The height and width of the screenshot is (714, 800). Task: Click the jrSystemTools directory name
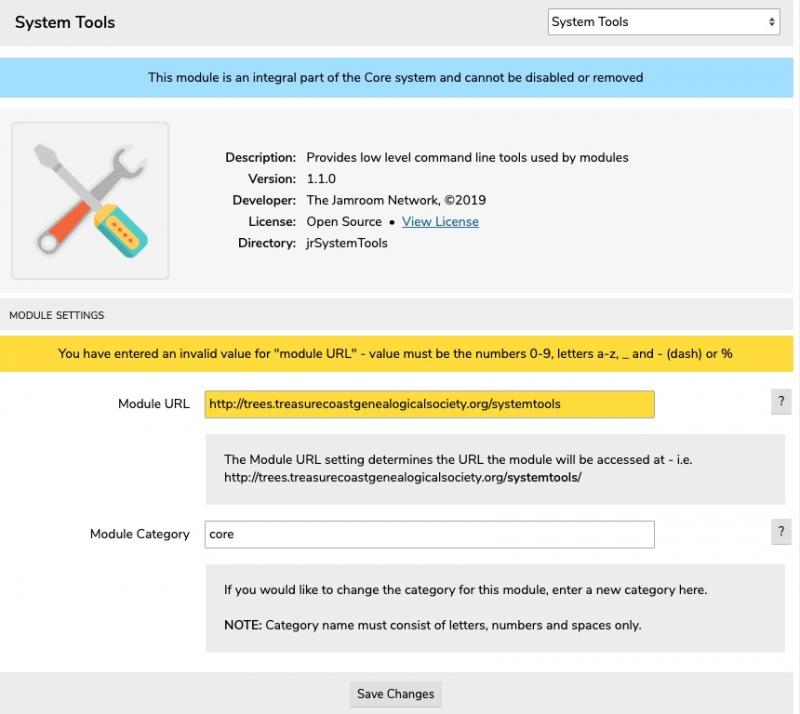(x=347, y=243)
